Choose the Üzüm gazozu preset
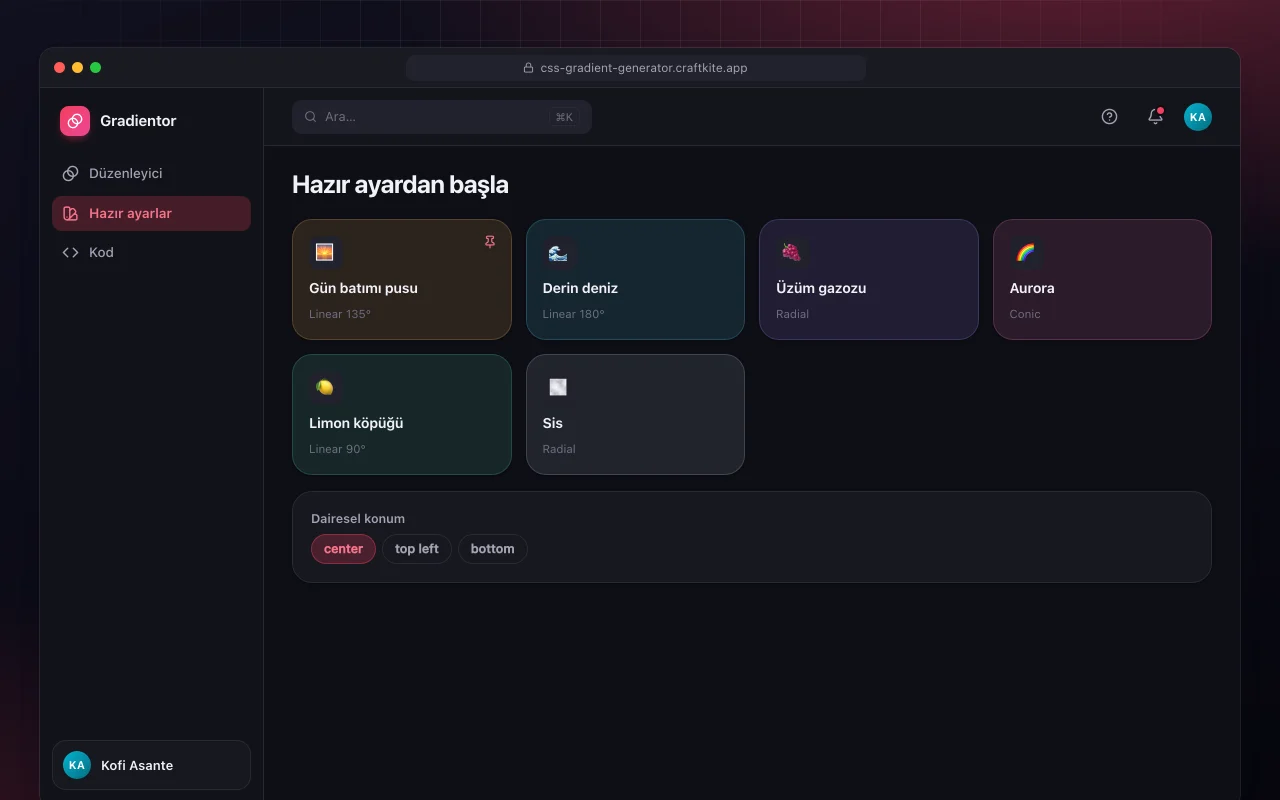Viewport: 1280px width, 800px height. pyautogui.click(x=869, y=280)
